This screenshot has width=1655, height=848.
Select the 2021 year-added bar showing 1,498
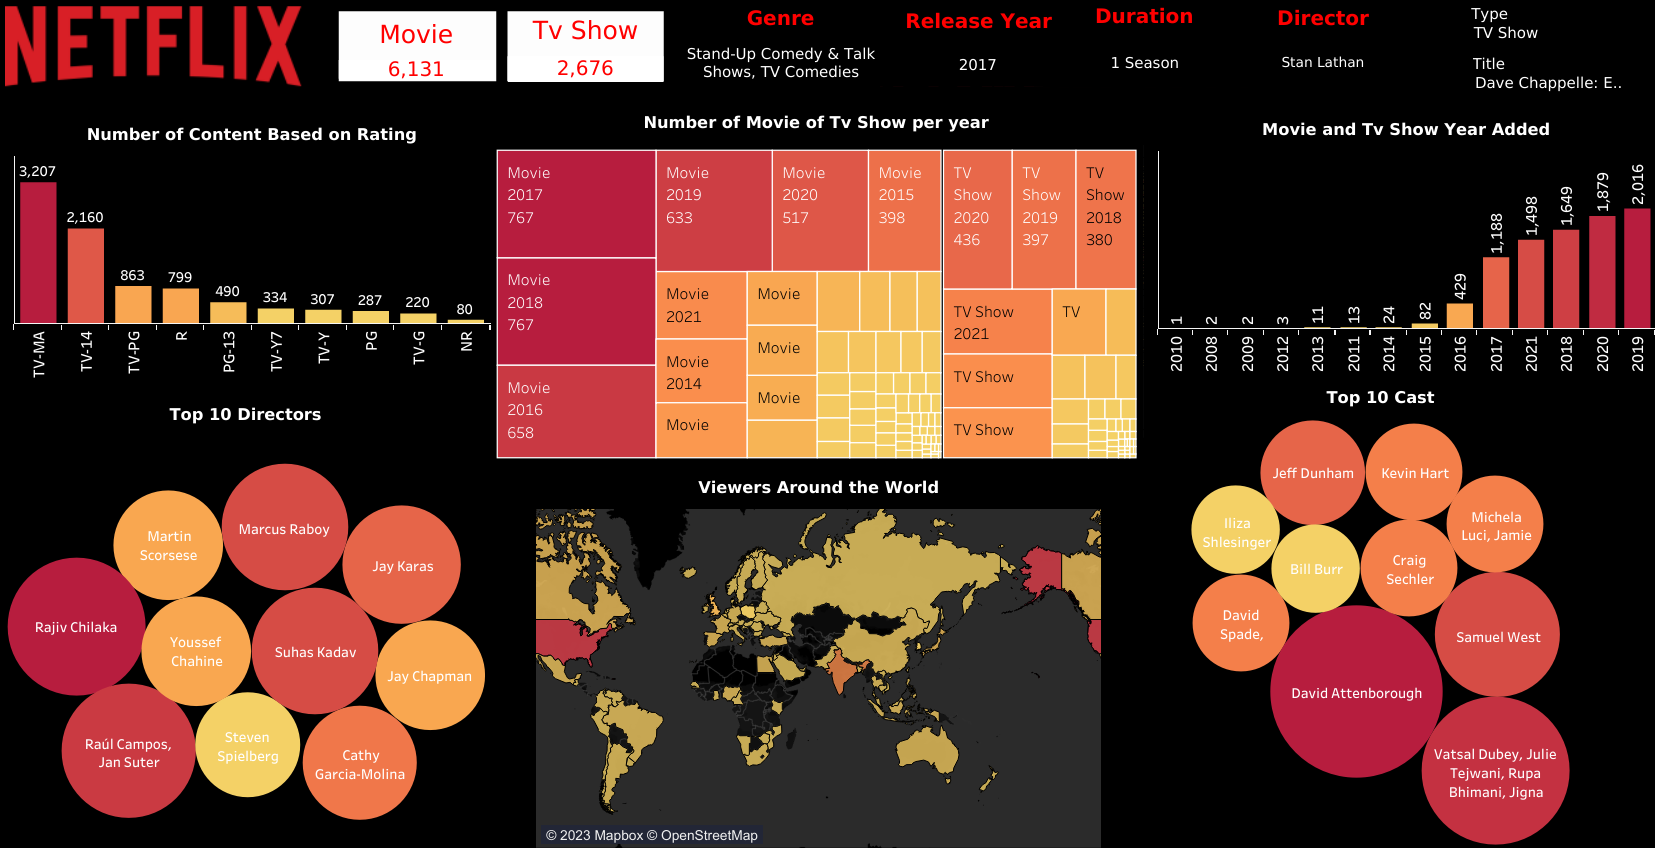pyautogui.click(x=1531, y=284)
